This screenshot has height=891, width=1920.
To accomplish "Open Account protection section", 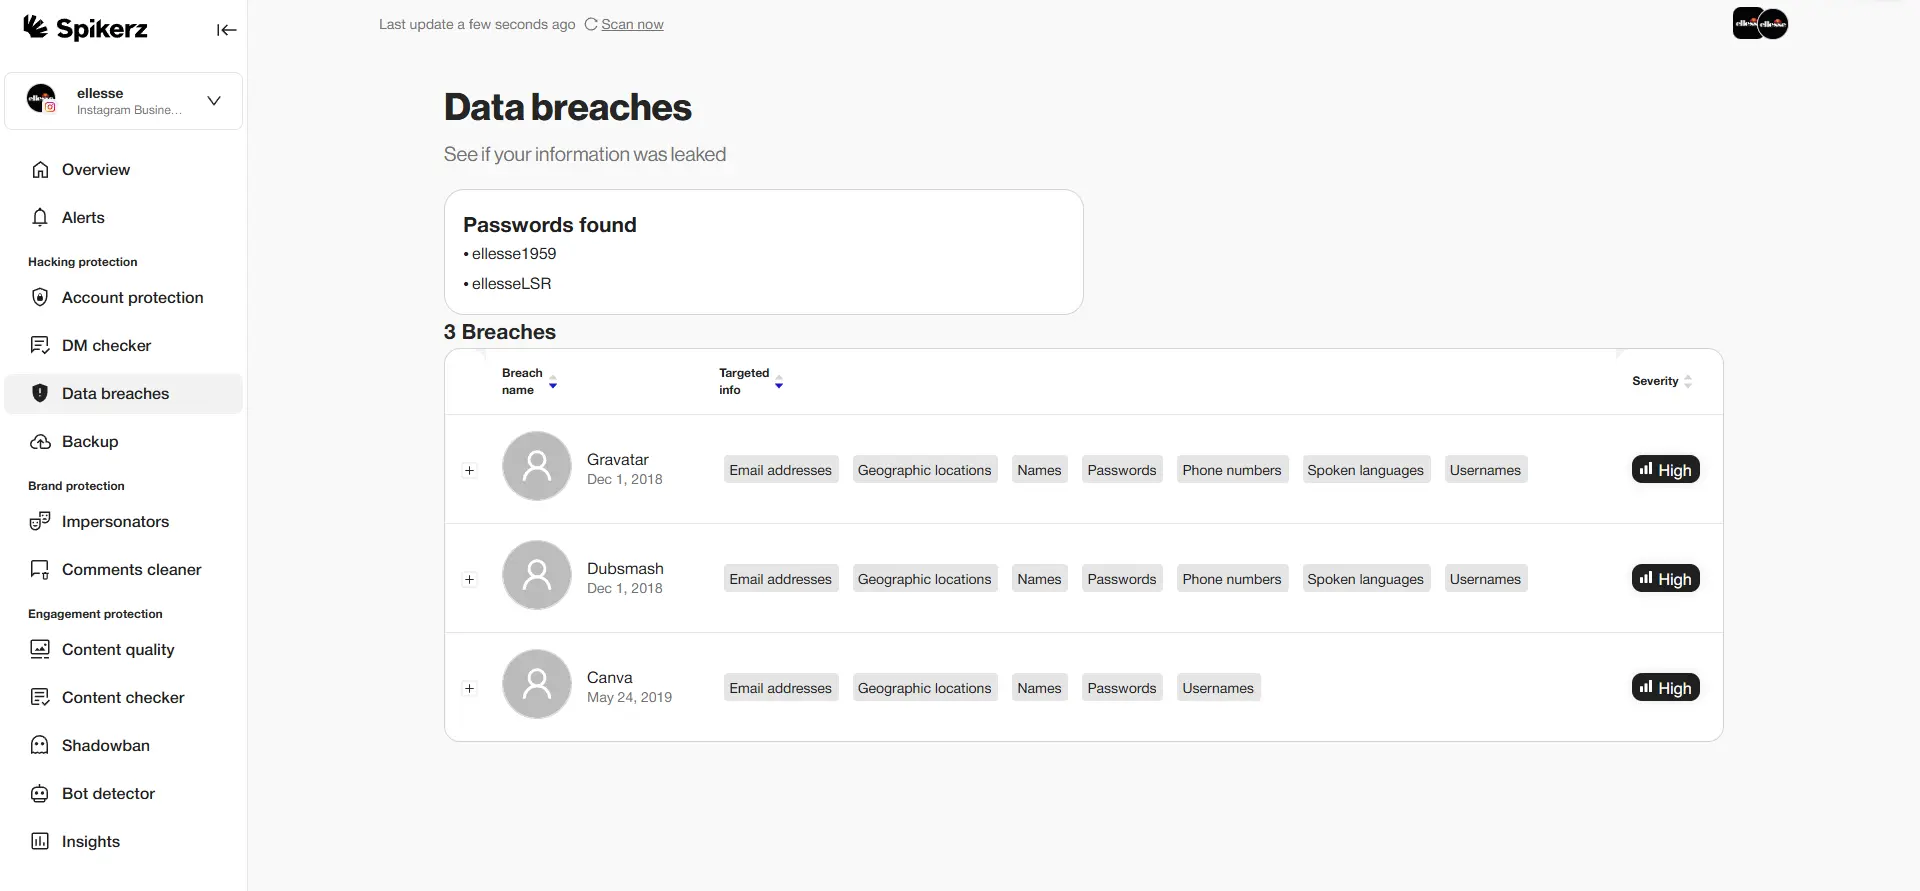I will tap(124, 298).
